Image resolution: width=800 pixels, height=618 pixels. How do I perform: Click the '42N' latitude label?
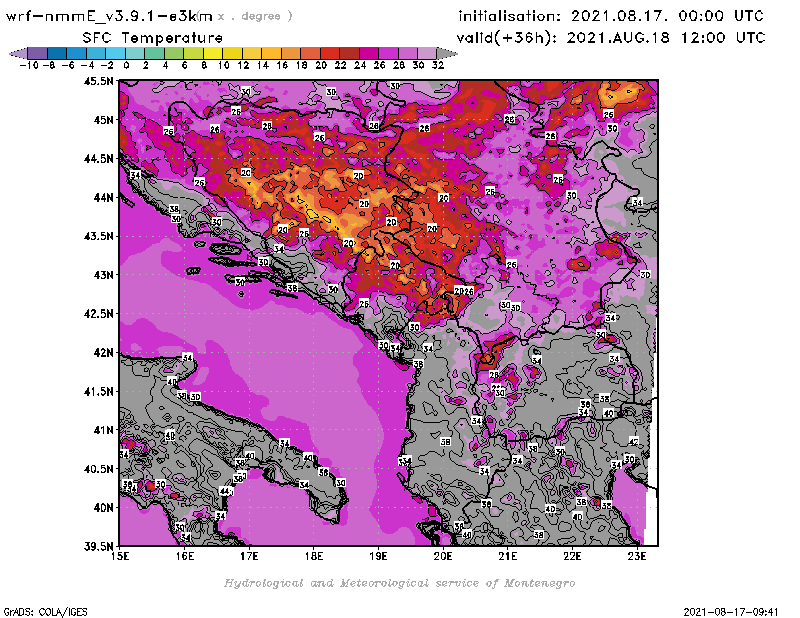tap(103, 353)
